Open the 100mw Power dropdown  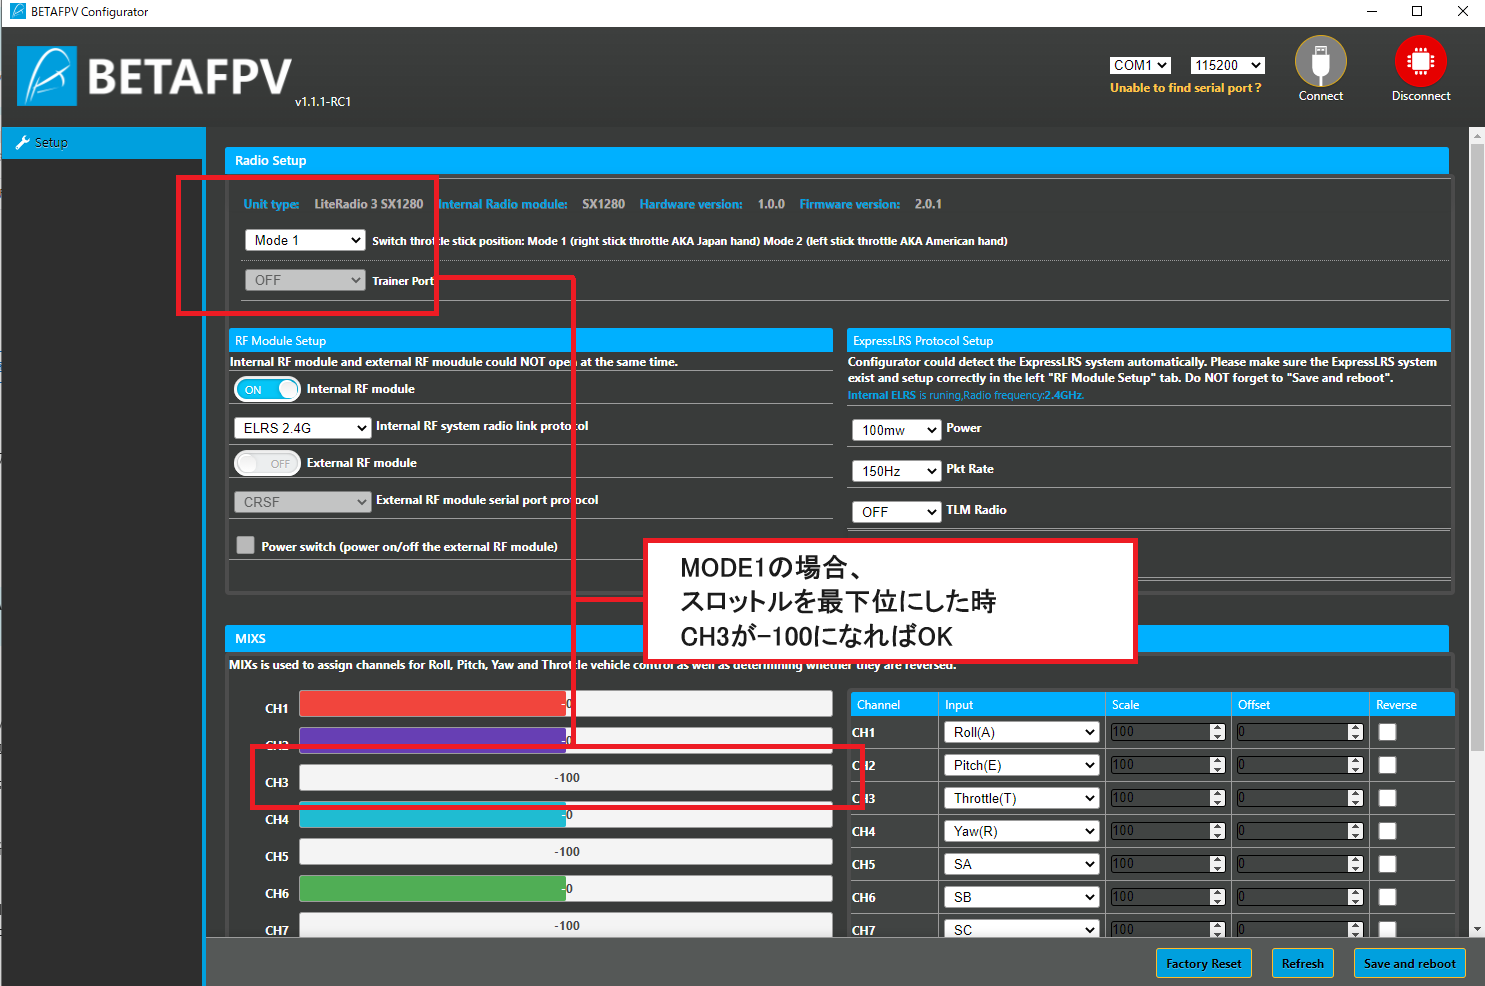pos(896,430)
